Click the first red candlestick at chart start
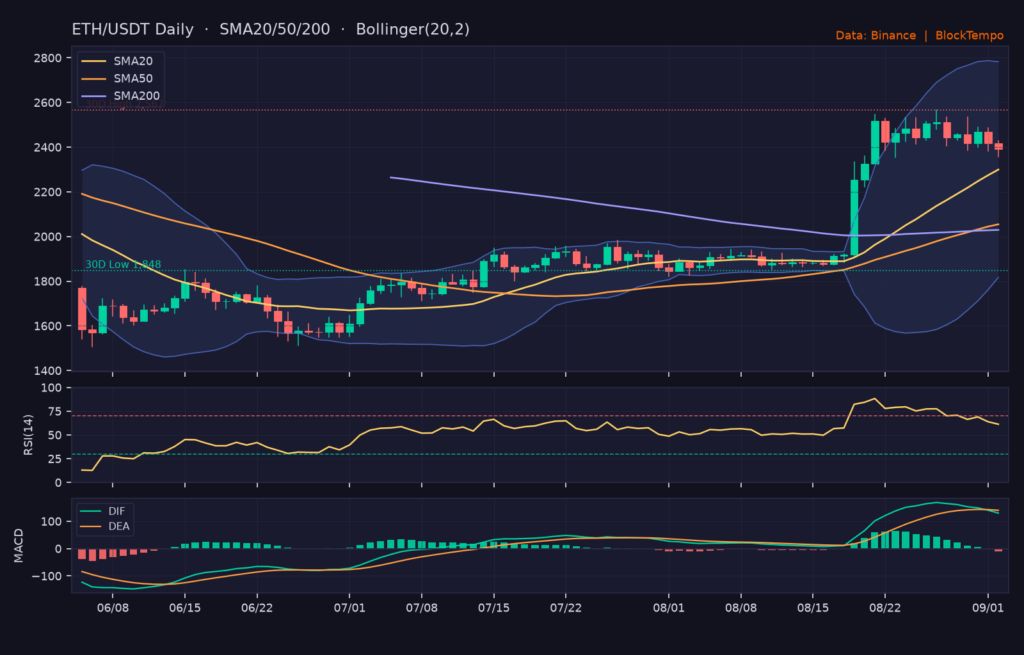The image size is (1024, 655). click(82, 309)
